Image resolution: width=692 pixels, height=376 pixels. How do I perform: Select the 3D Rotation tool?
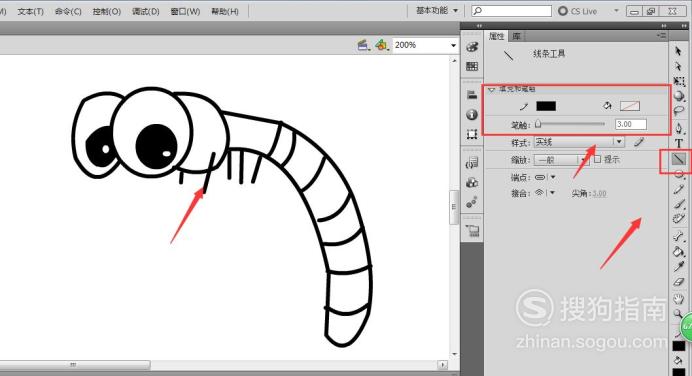pos(679,96)
